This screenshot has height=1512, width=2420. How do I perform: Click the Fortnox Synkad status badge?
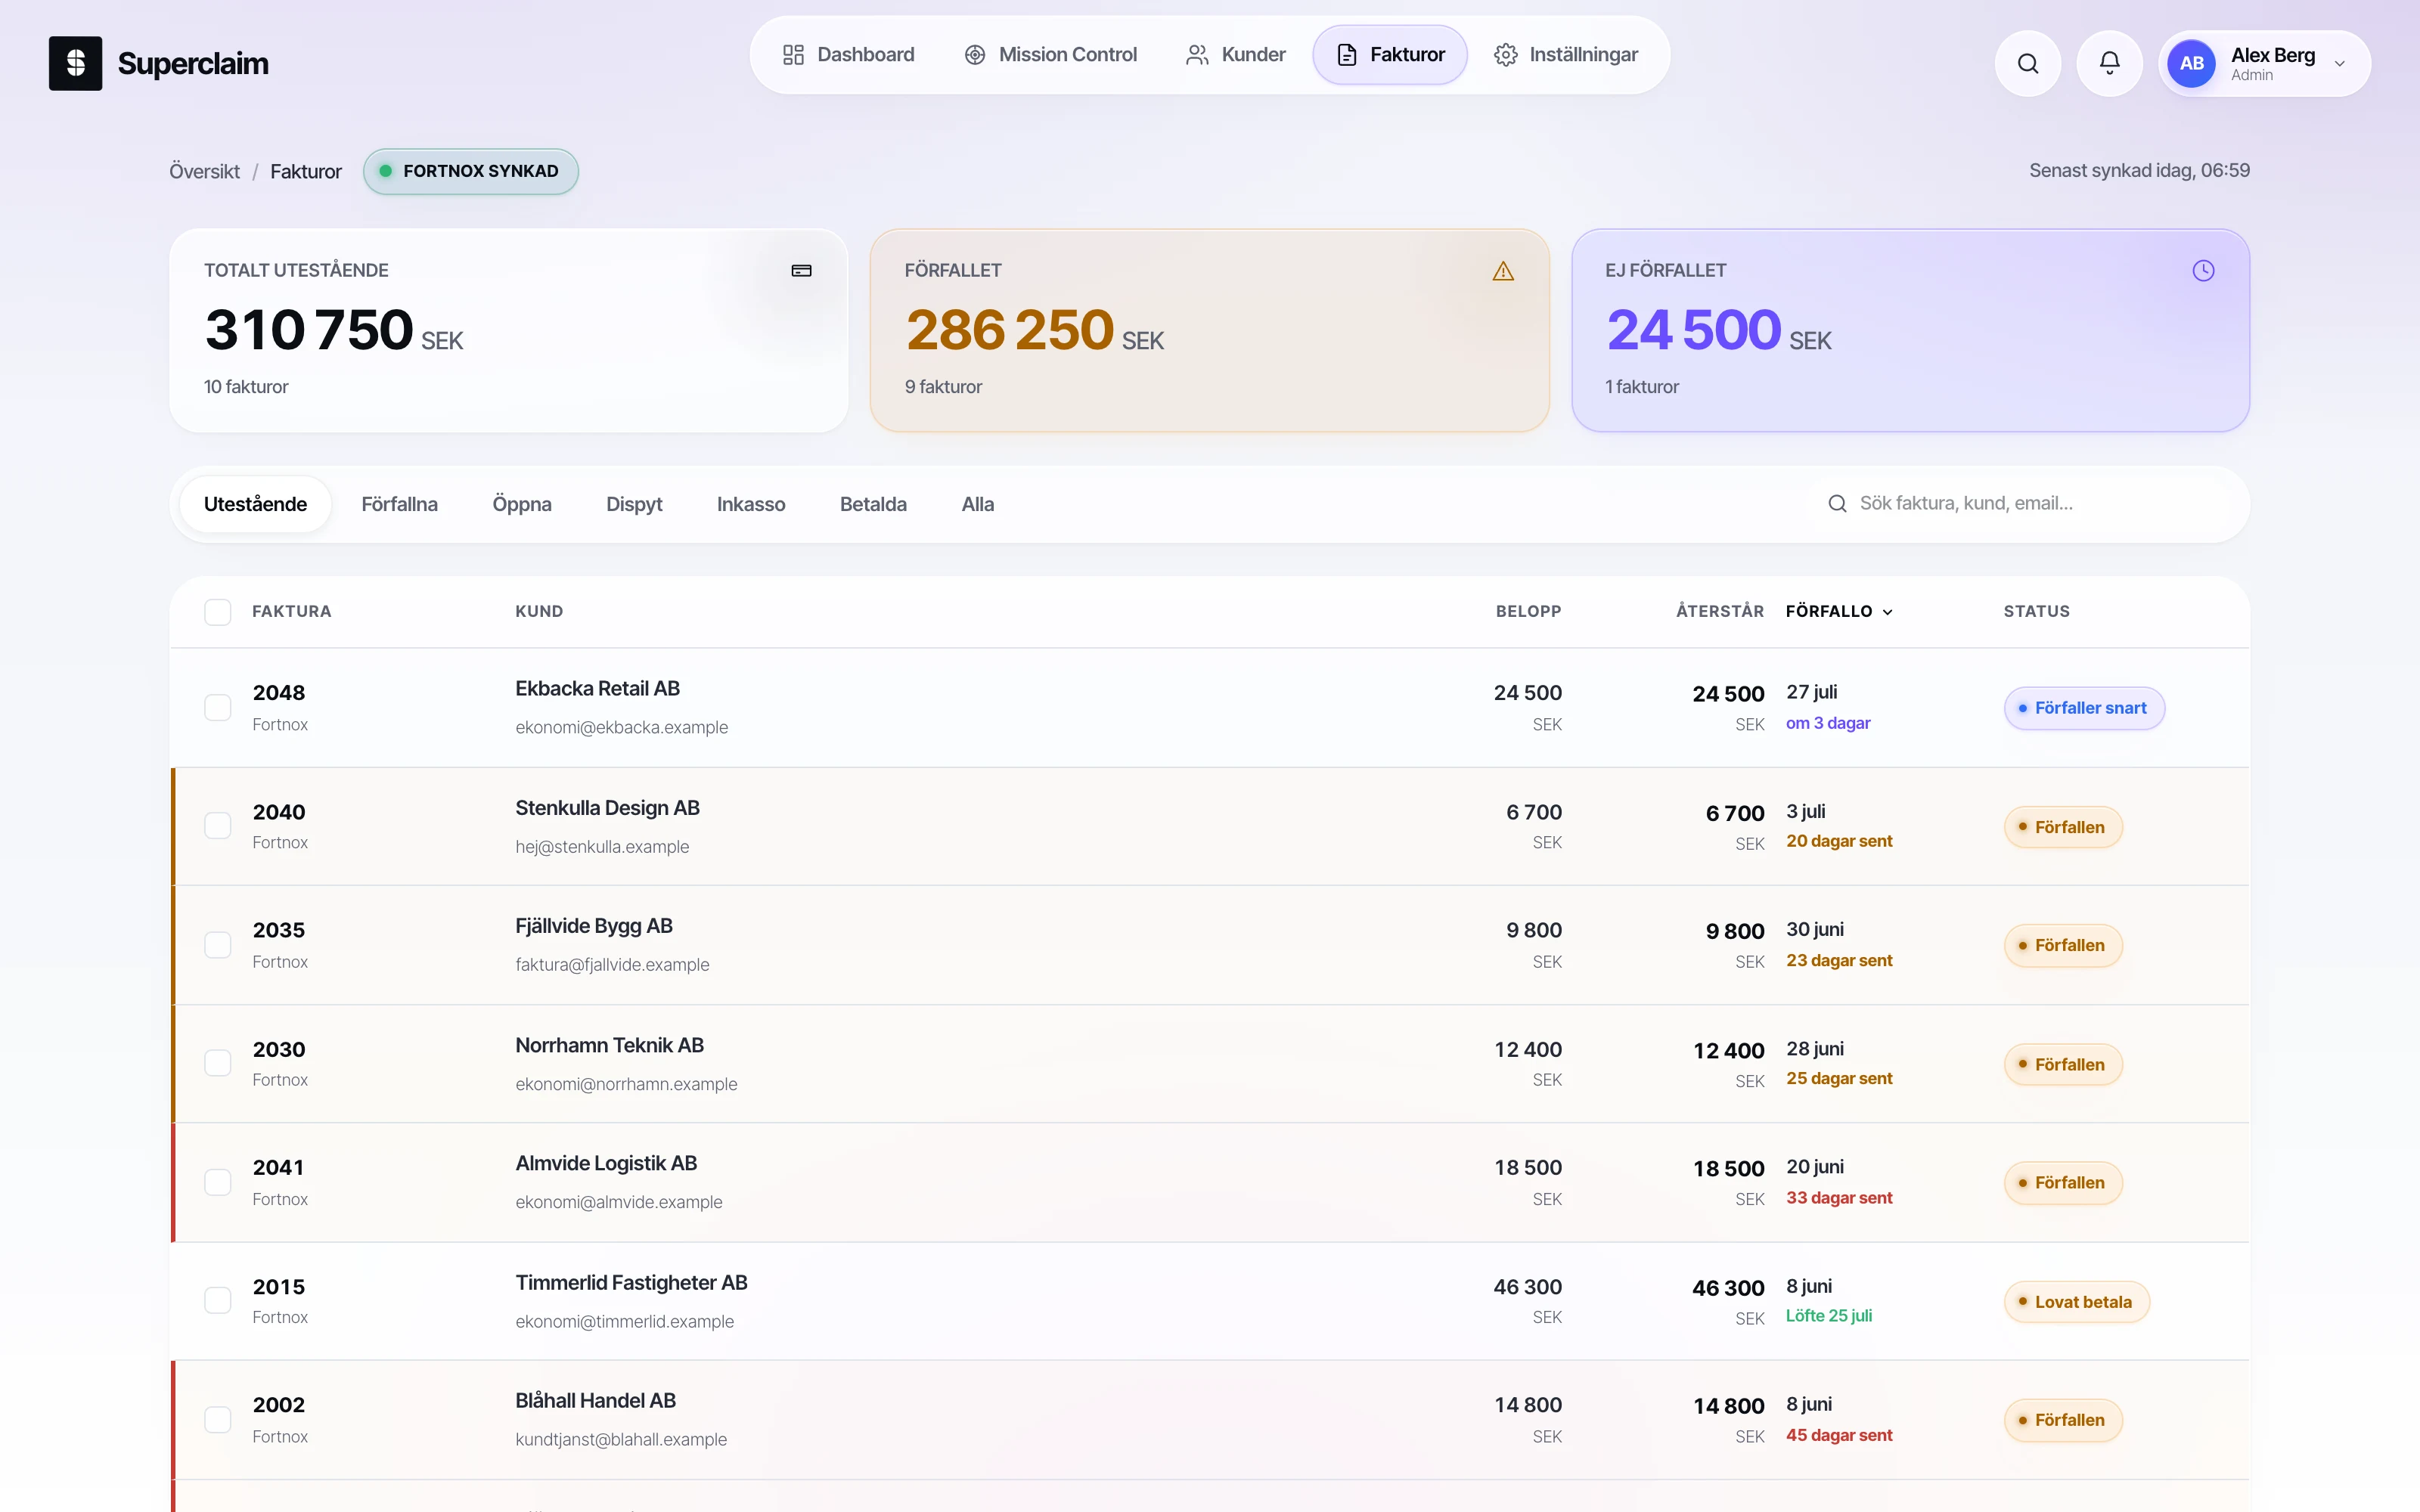tap(470, 171)
